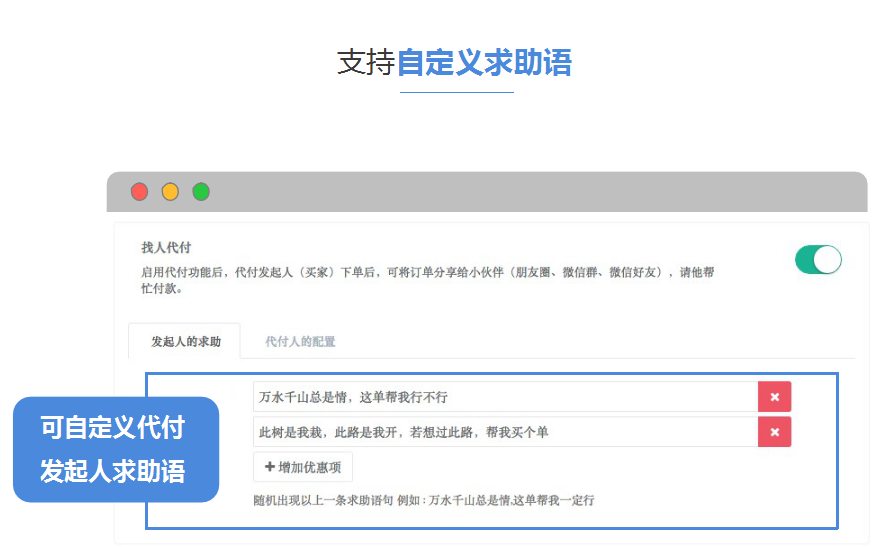896x547 pixels.
Task: Click the blue 自定义求助语 heading text
Action: click(484, 63)
